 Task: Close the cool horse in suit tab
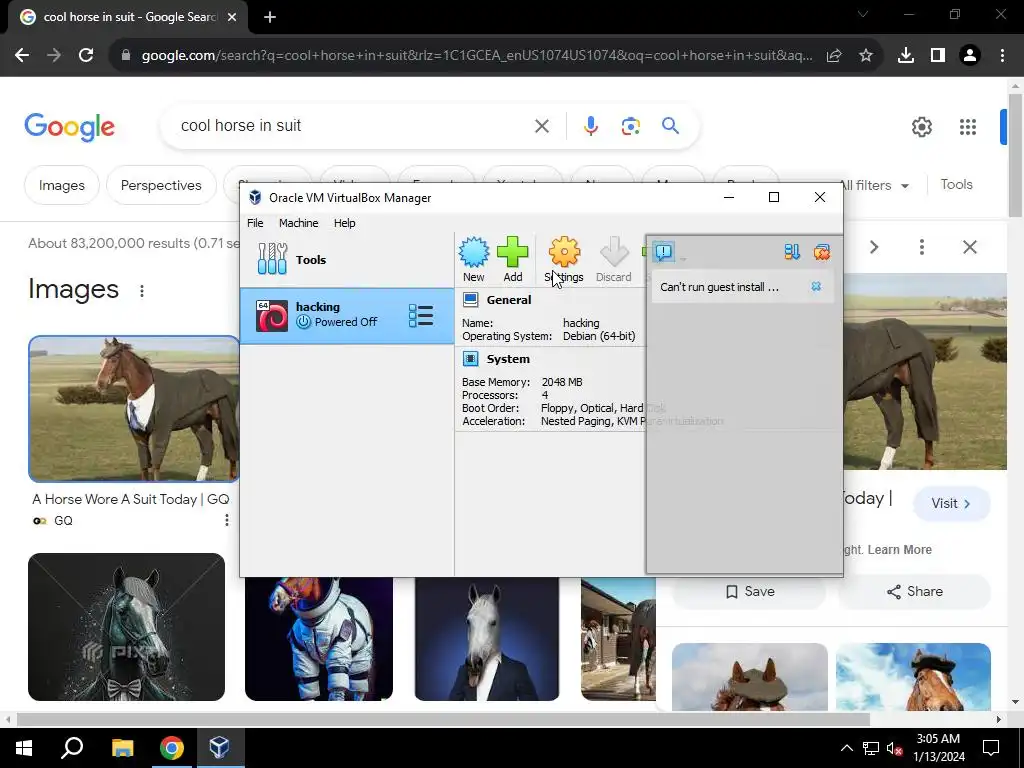coord(232,18)
